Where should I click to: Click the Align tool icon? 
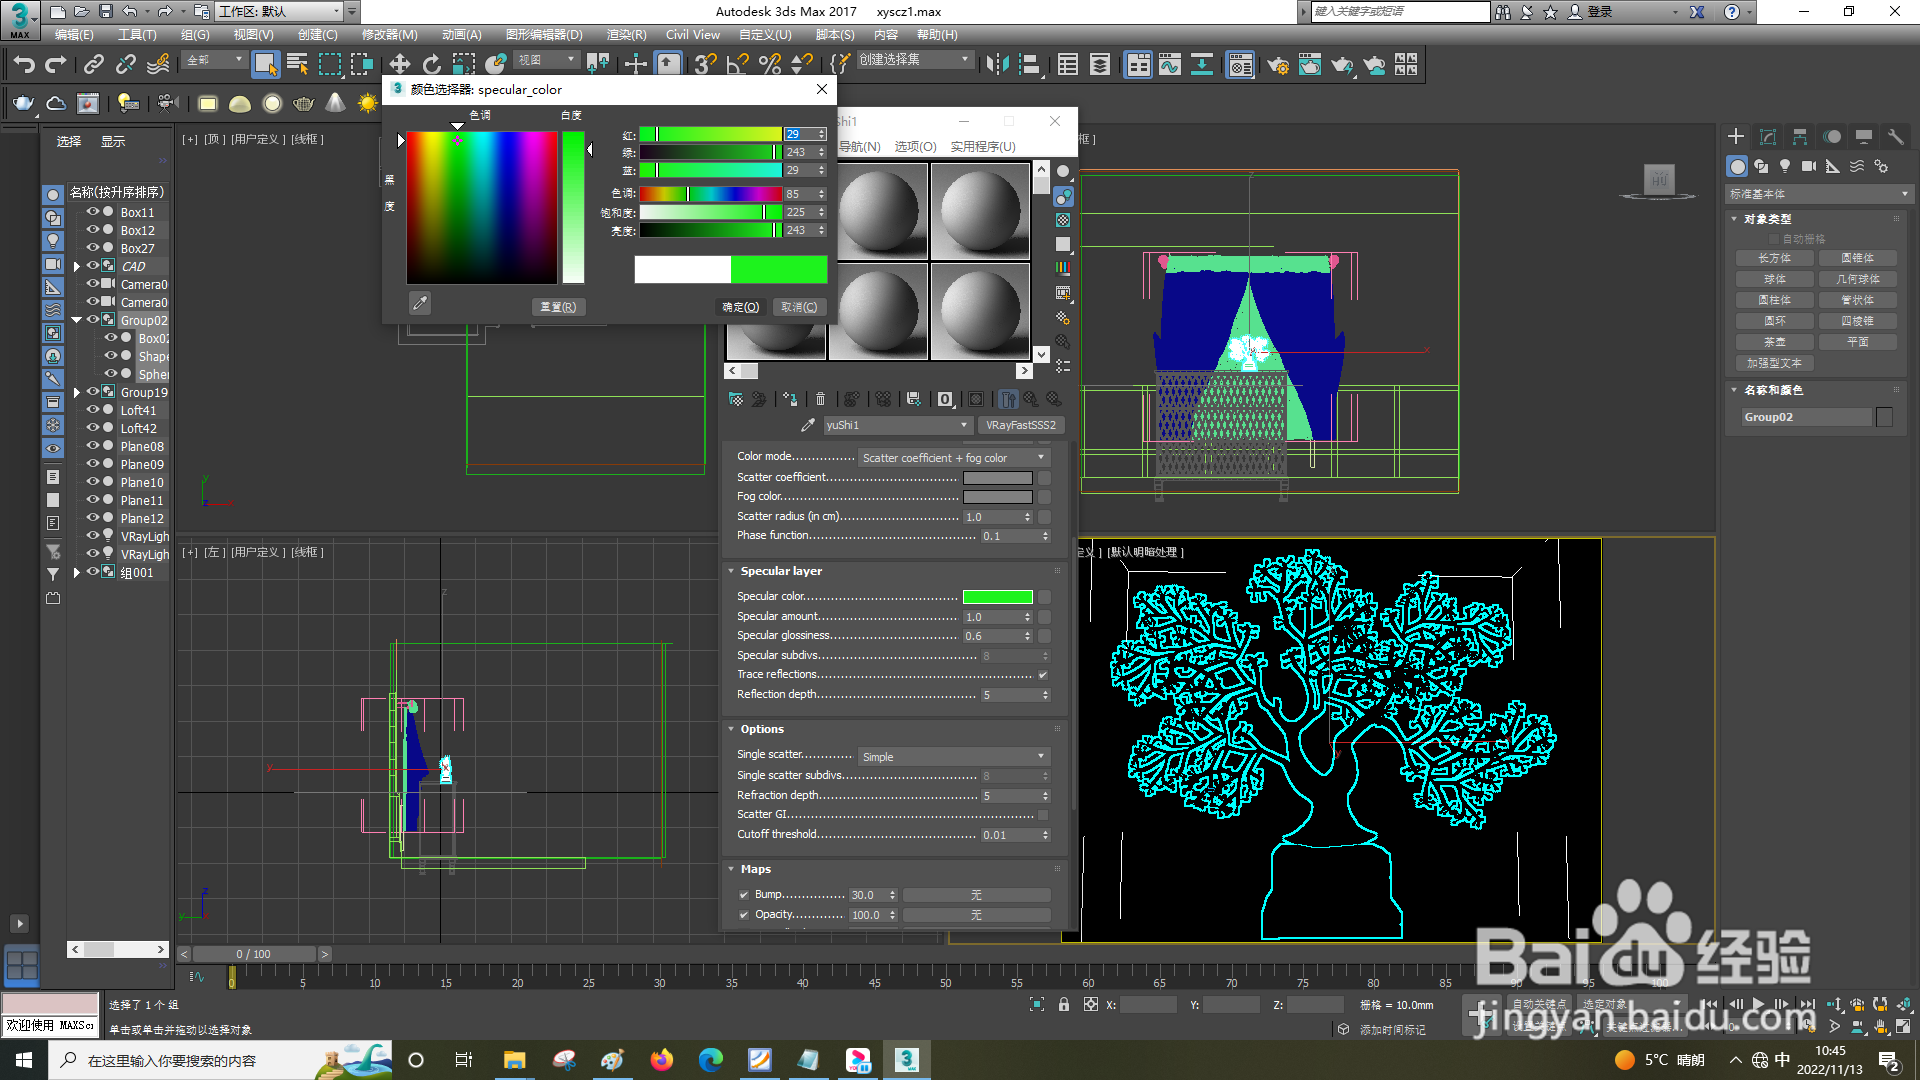coord(1029,65)
